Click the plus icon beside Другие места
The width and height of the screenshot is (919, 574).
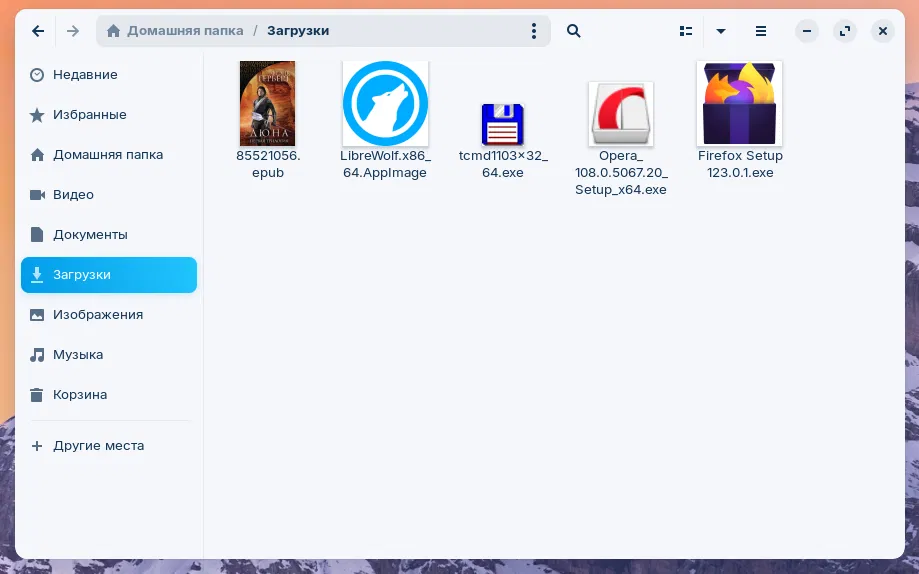click(37, 446)
